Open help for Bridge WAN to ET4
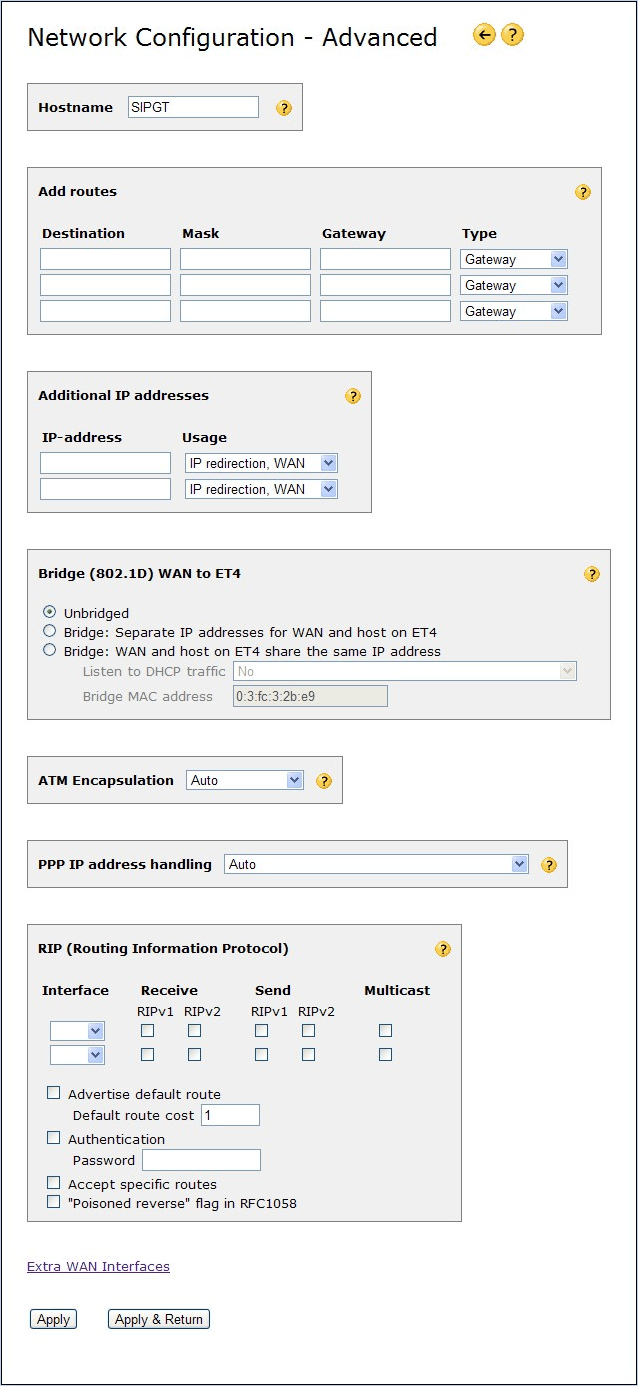638x1386 pixels. coord(592,574)
